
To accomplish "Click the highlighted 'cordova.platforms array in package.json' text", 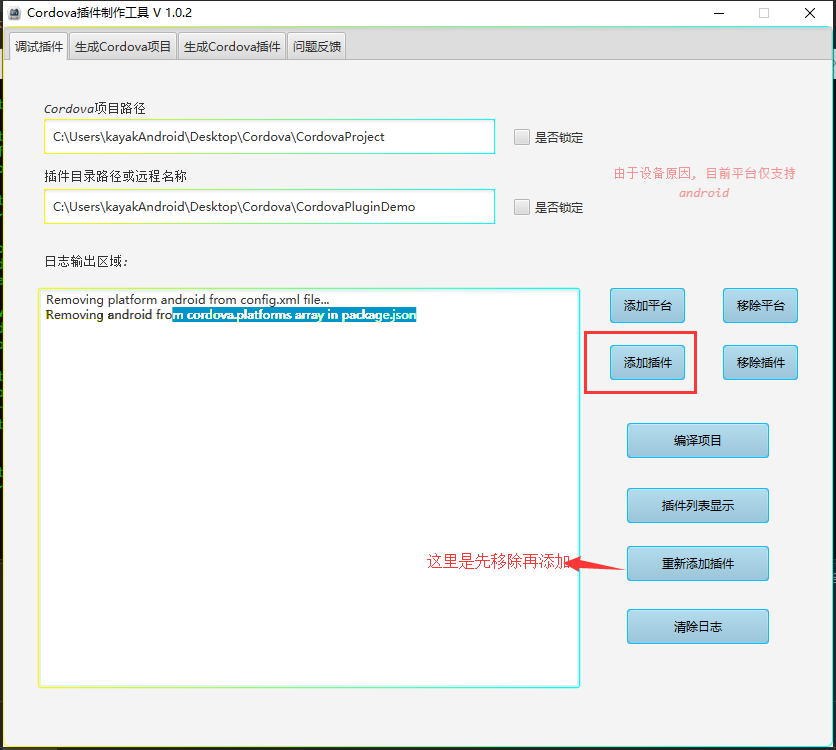I will coord(301,315).
